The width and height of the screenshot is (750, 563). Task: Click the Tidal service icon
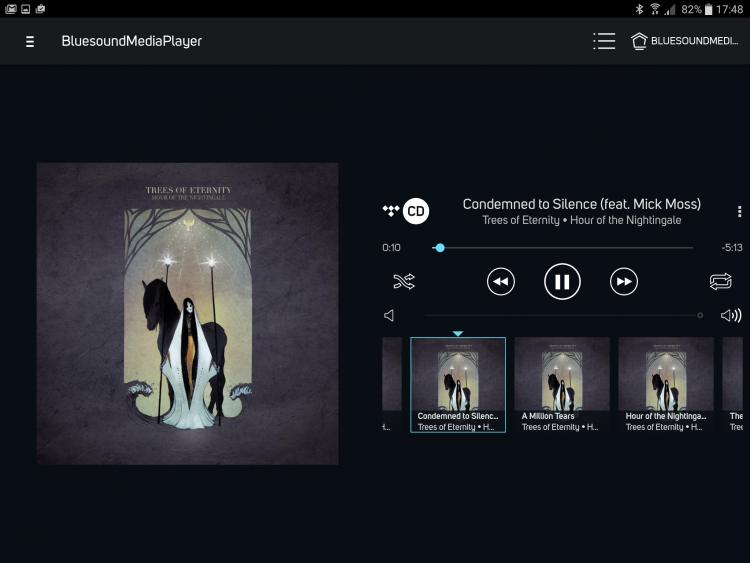point(391,210)
